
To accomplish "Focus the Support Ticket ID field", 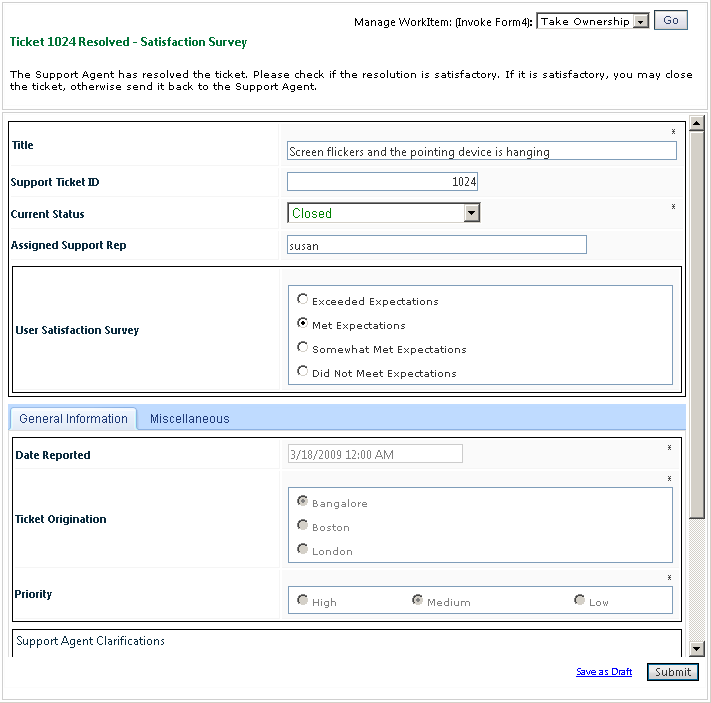I will pyautogui.click(x=382, y=182).
